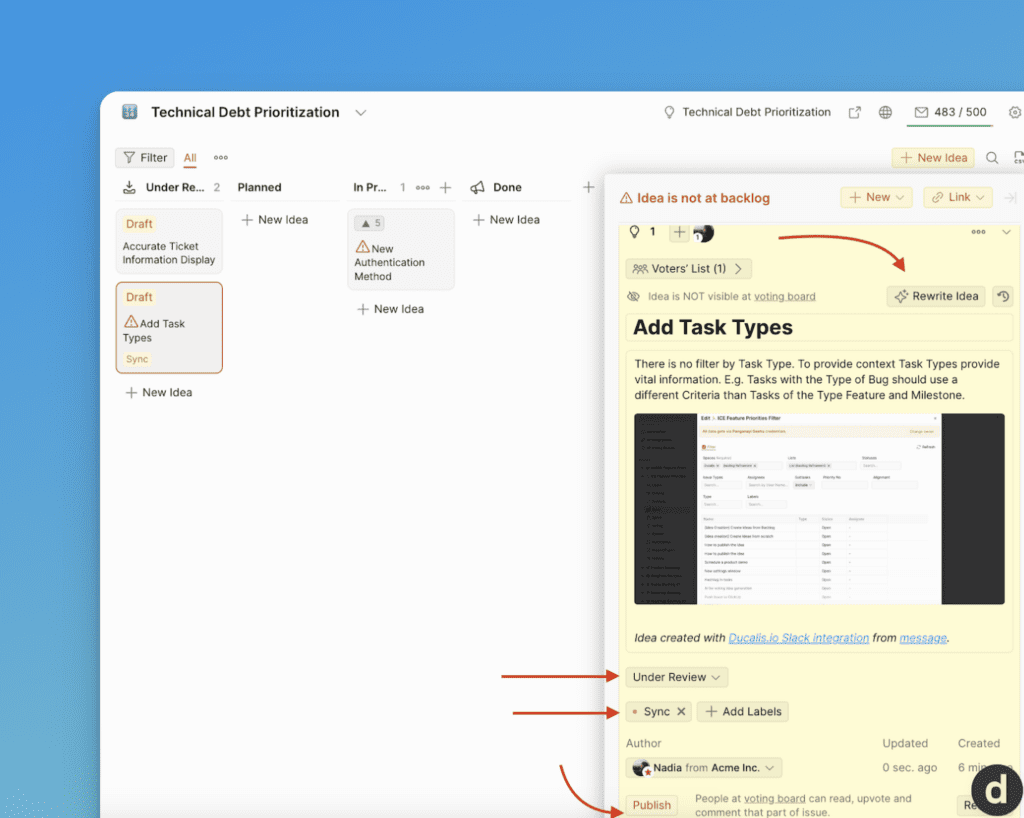The height and width of the screenshot is (818, 1024).
Task: Expand the Technical Debt Prioritization board chevron
Action: tap(361, 113)
